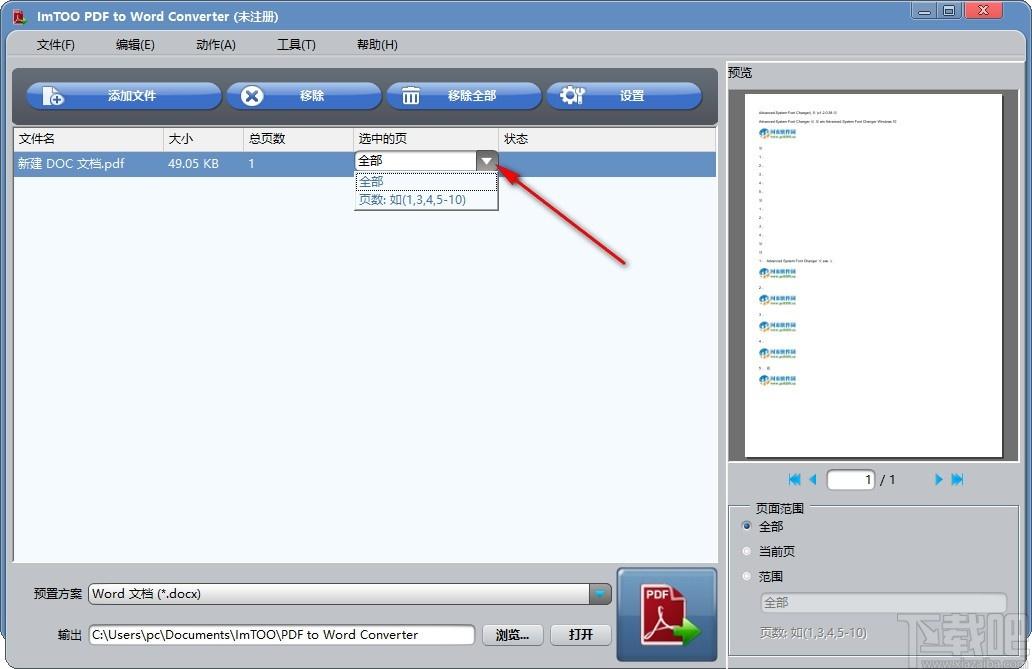
Task: Choose 页数: 如(1,3,4,5-10) dropdown option
Action: pos(426,200)
